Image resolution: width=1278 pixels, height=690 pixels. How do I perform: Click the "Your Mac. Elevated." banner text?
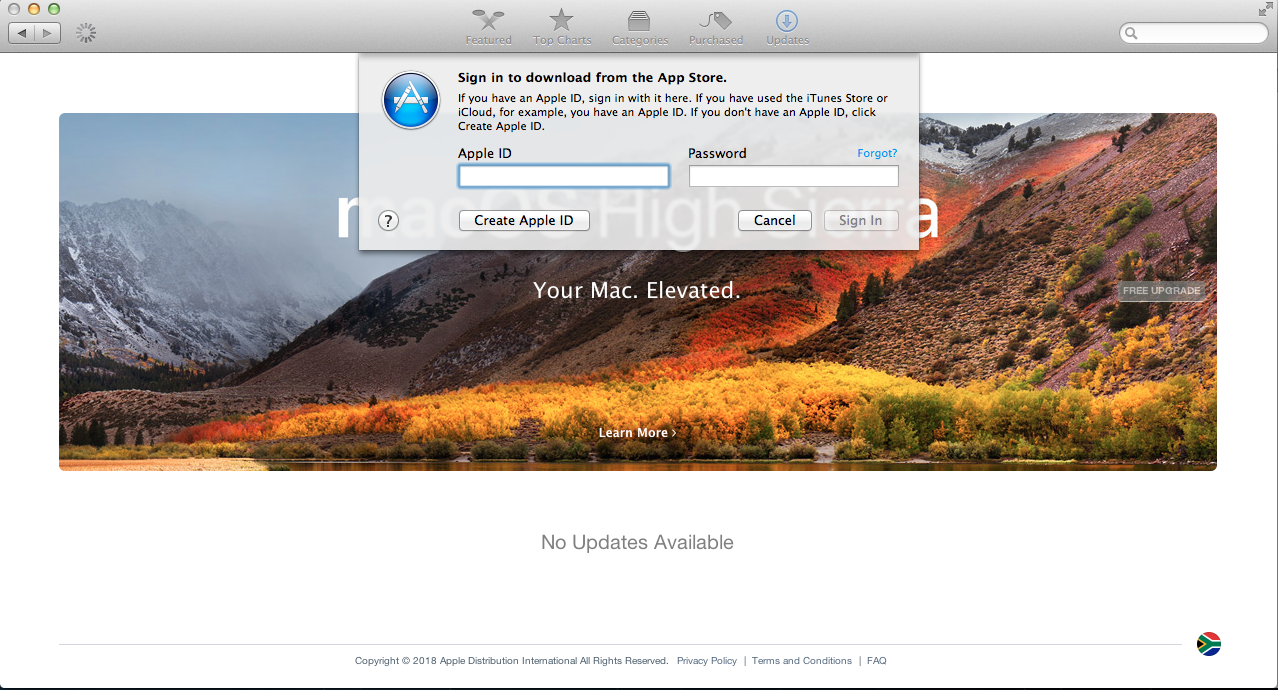[x=637, y=290]
